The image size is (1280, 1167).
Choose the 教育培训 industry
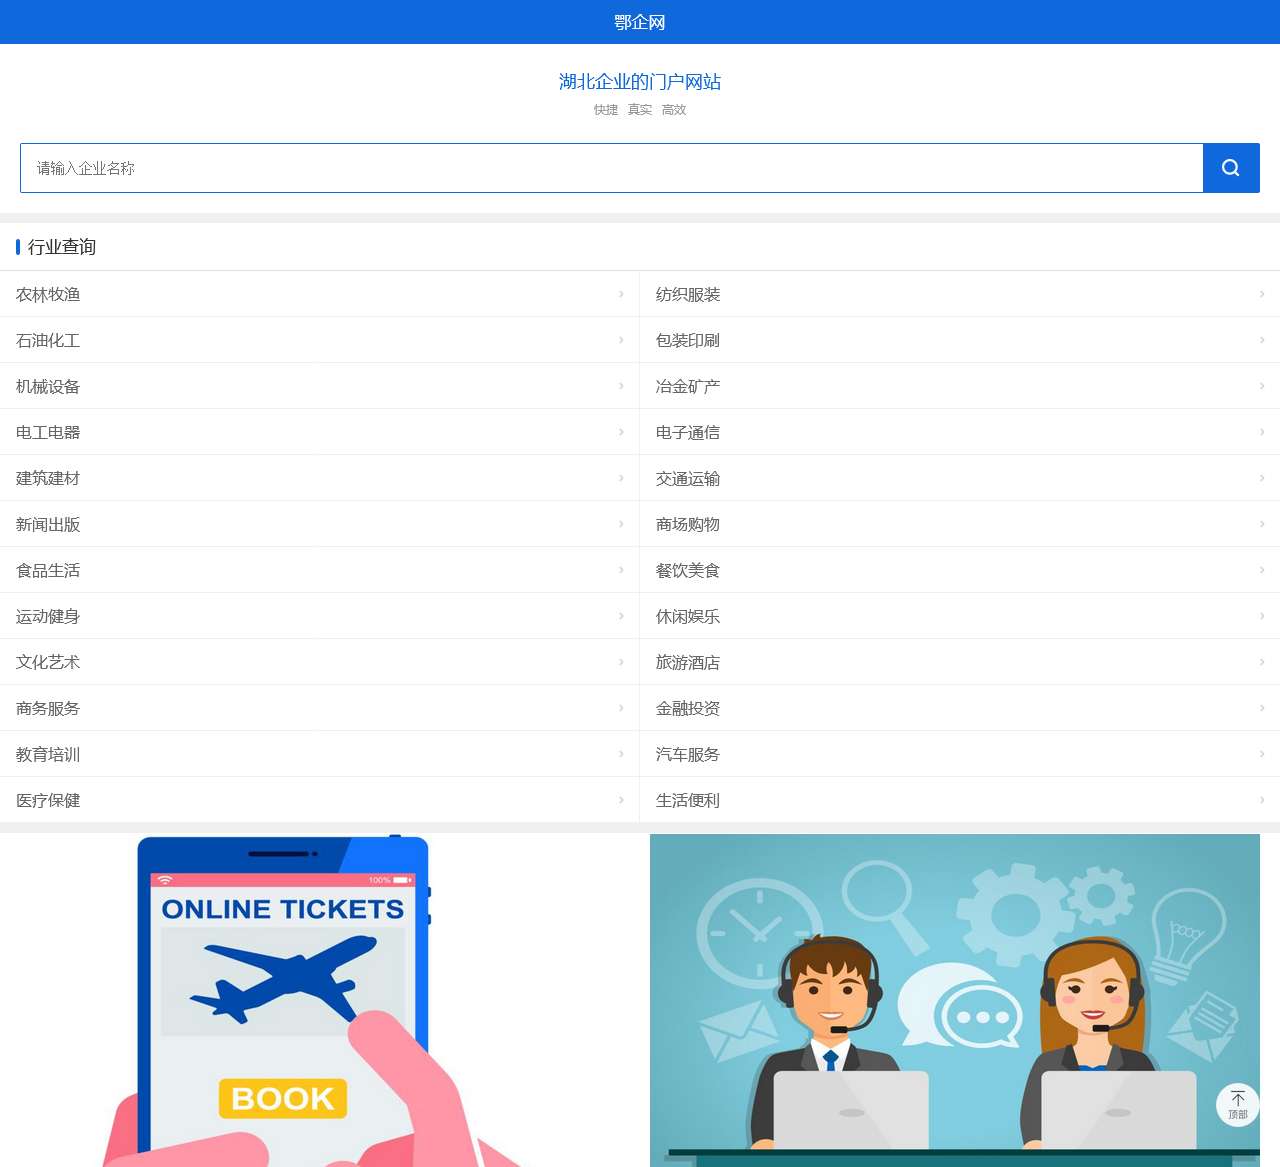tap(48, 754)
